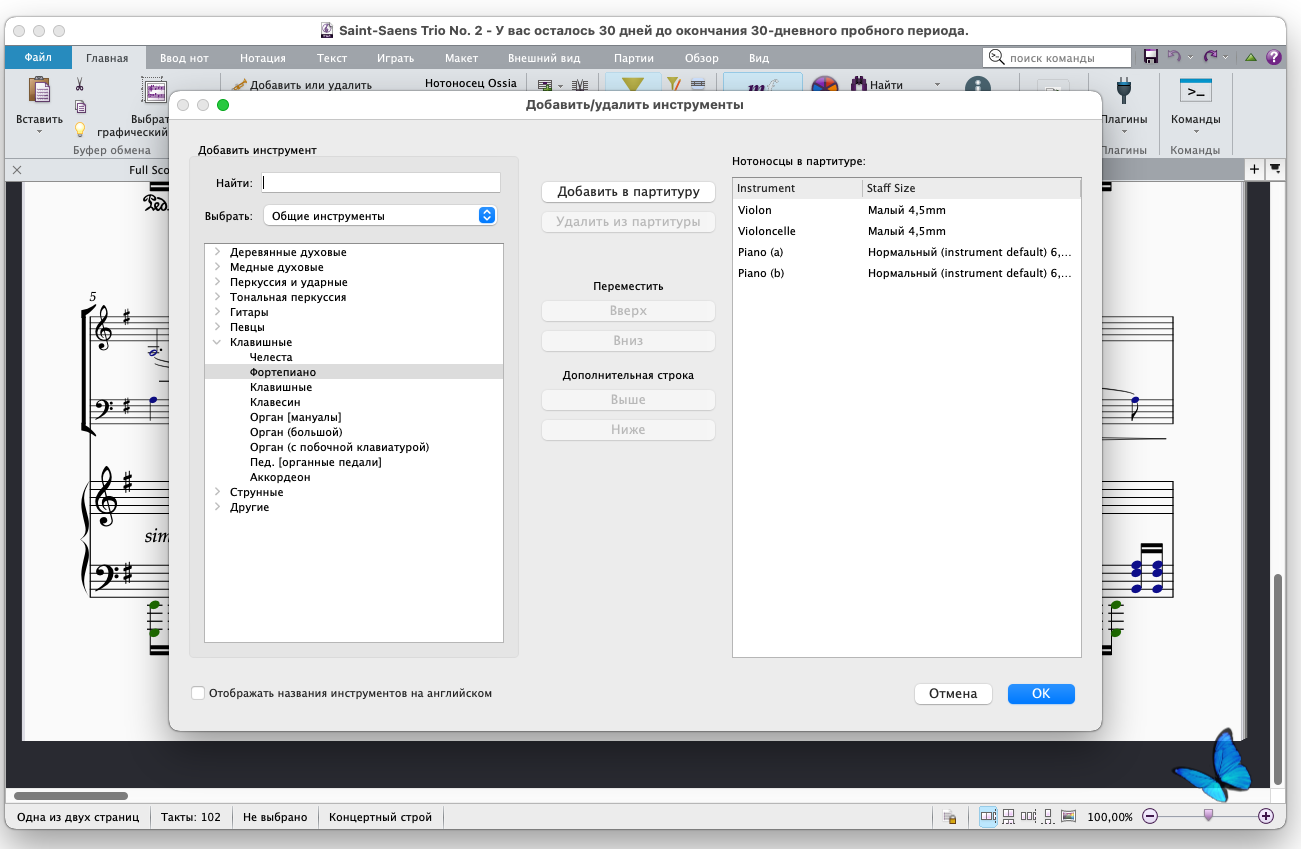Click the horizontal scrollbar at the bottom
The width and height of the screenshot is (1301, 849).
click(71, 796)
